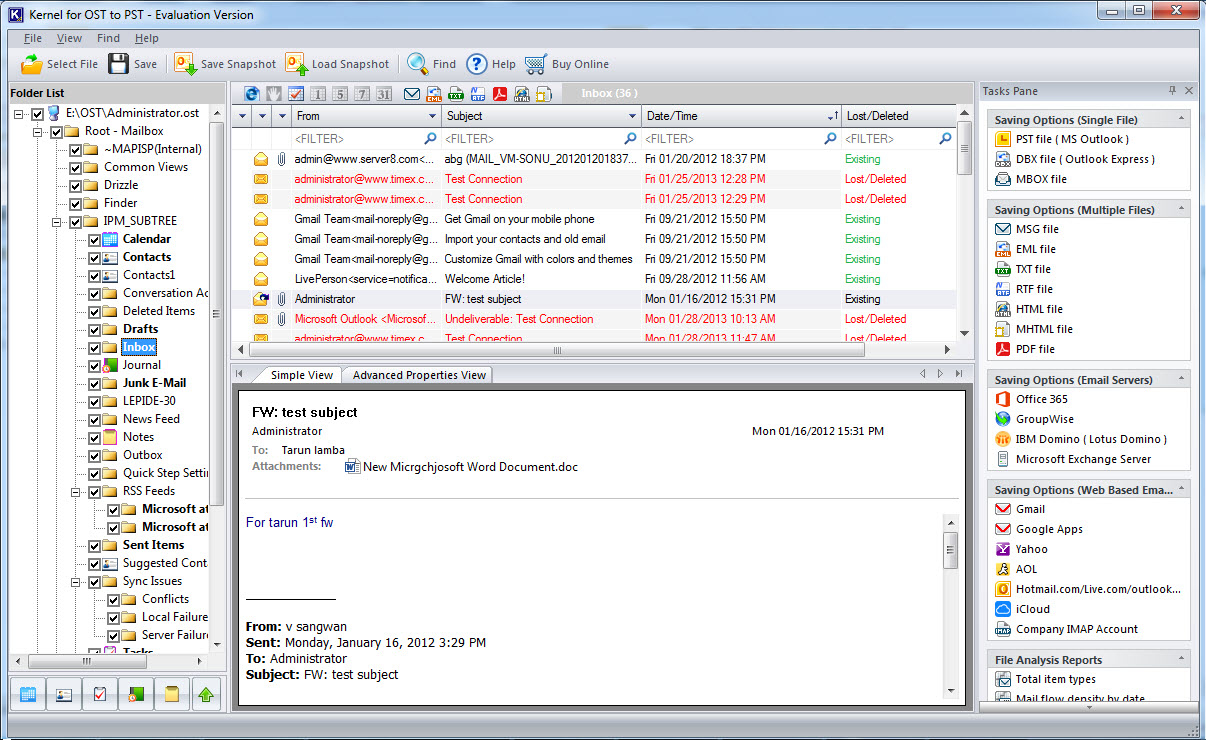Open the View menu
1206x740 pixels.
pos(69,38)
